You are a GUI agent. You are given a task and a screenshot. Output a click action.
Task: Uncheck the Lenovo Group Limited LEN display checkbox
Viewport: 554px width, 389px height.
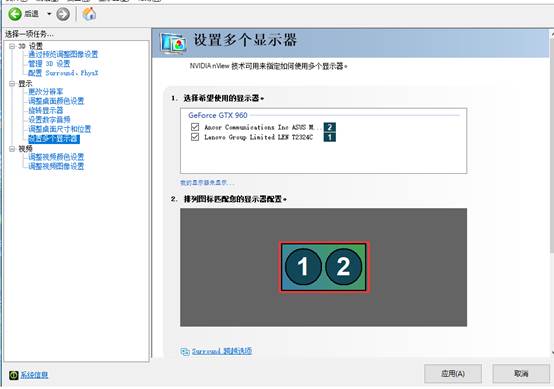point(195,137)
